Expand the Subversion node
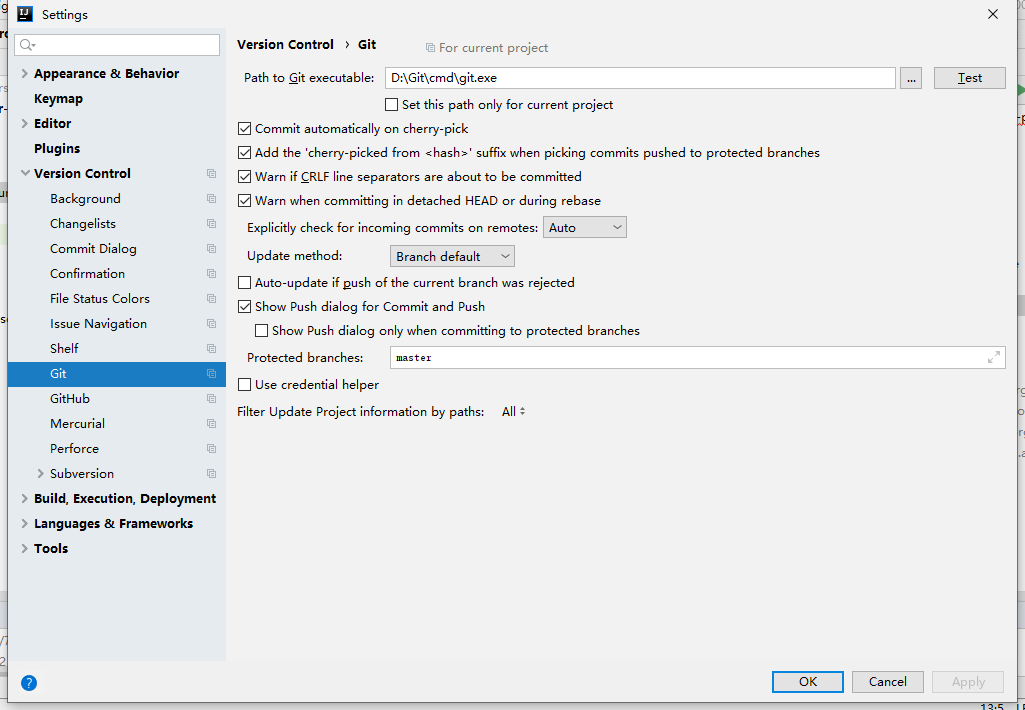Screen dimensions: 1025x710 coord(41,473)
